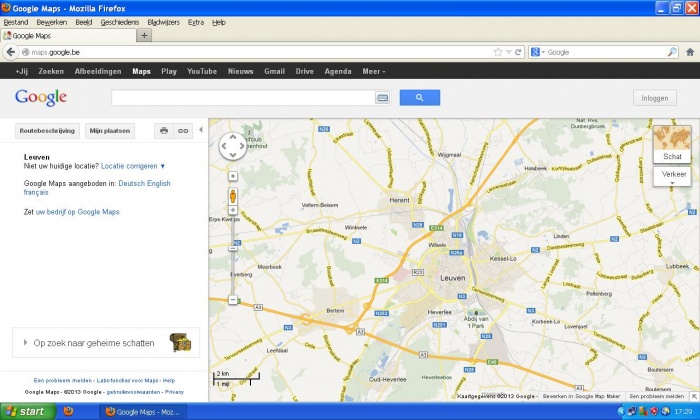Open the Beeld menu
Screen dimensions: 700x420
tap(83, 22)
